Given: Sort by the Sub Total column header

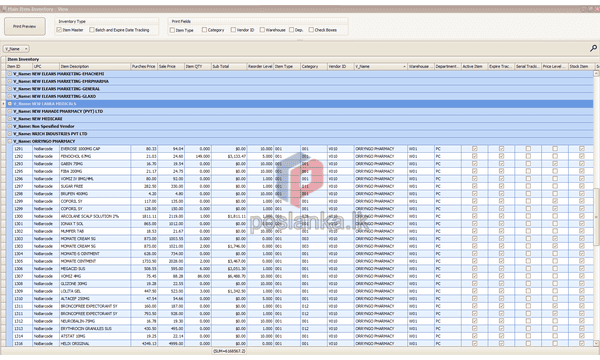Looking at the screenshot, I should [229, 67].
